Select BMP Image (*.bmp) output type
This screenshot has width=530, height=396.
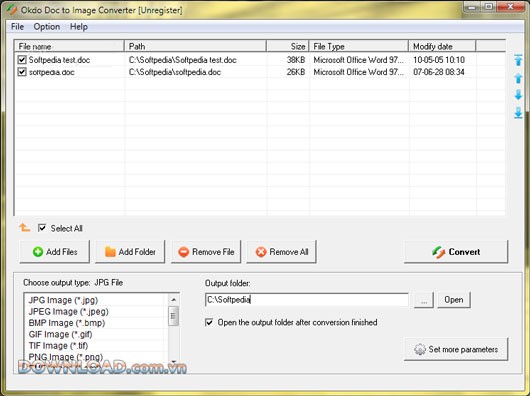click(x=67, y=323)
